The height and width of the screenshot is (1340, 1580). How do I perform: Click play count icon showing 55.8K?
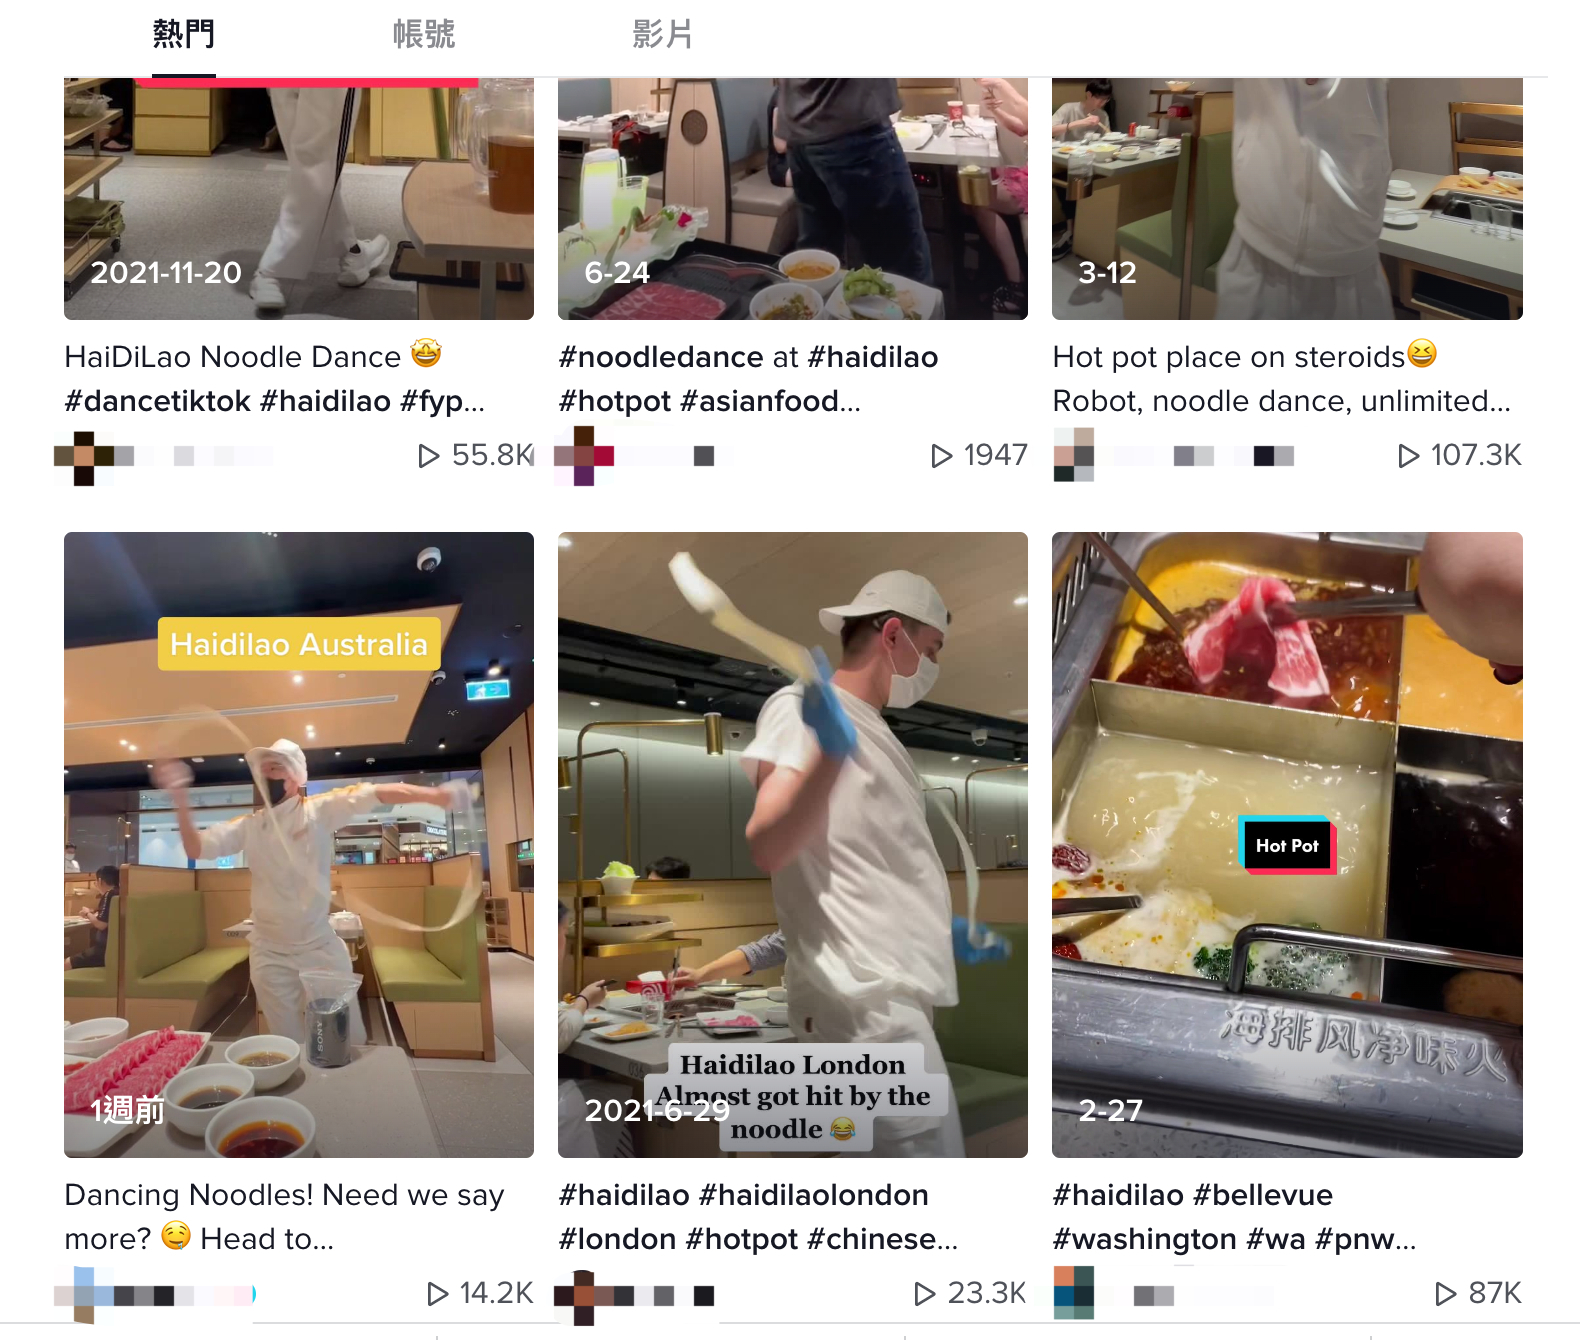click(428, 456)
